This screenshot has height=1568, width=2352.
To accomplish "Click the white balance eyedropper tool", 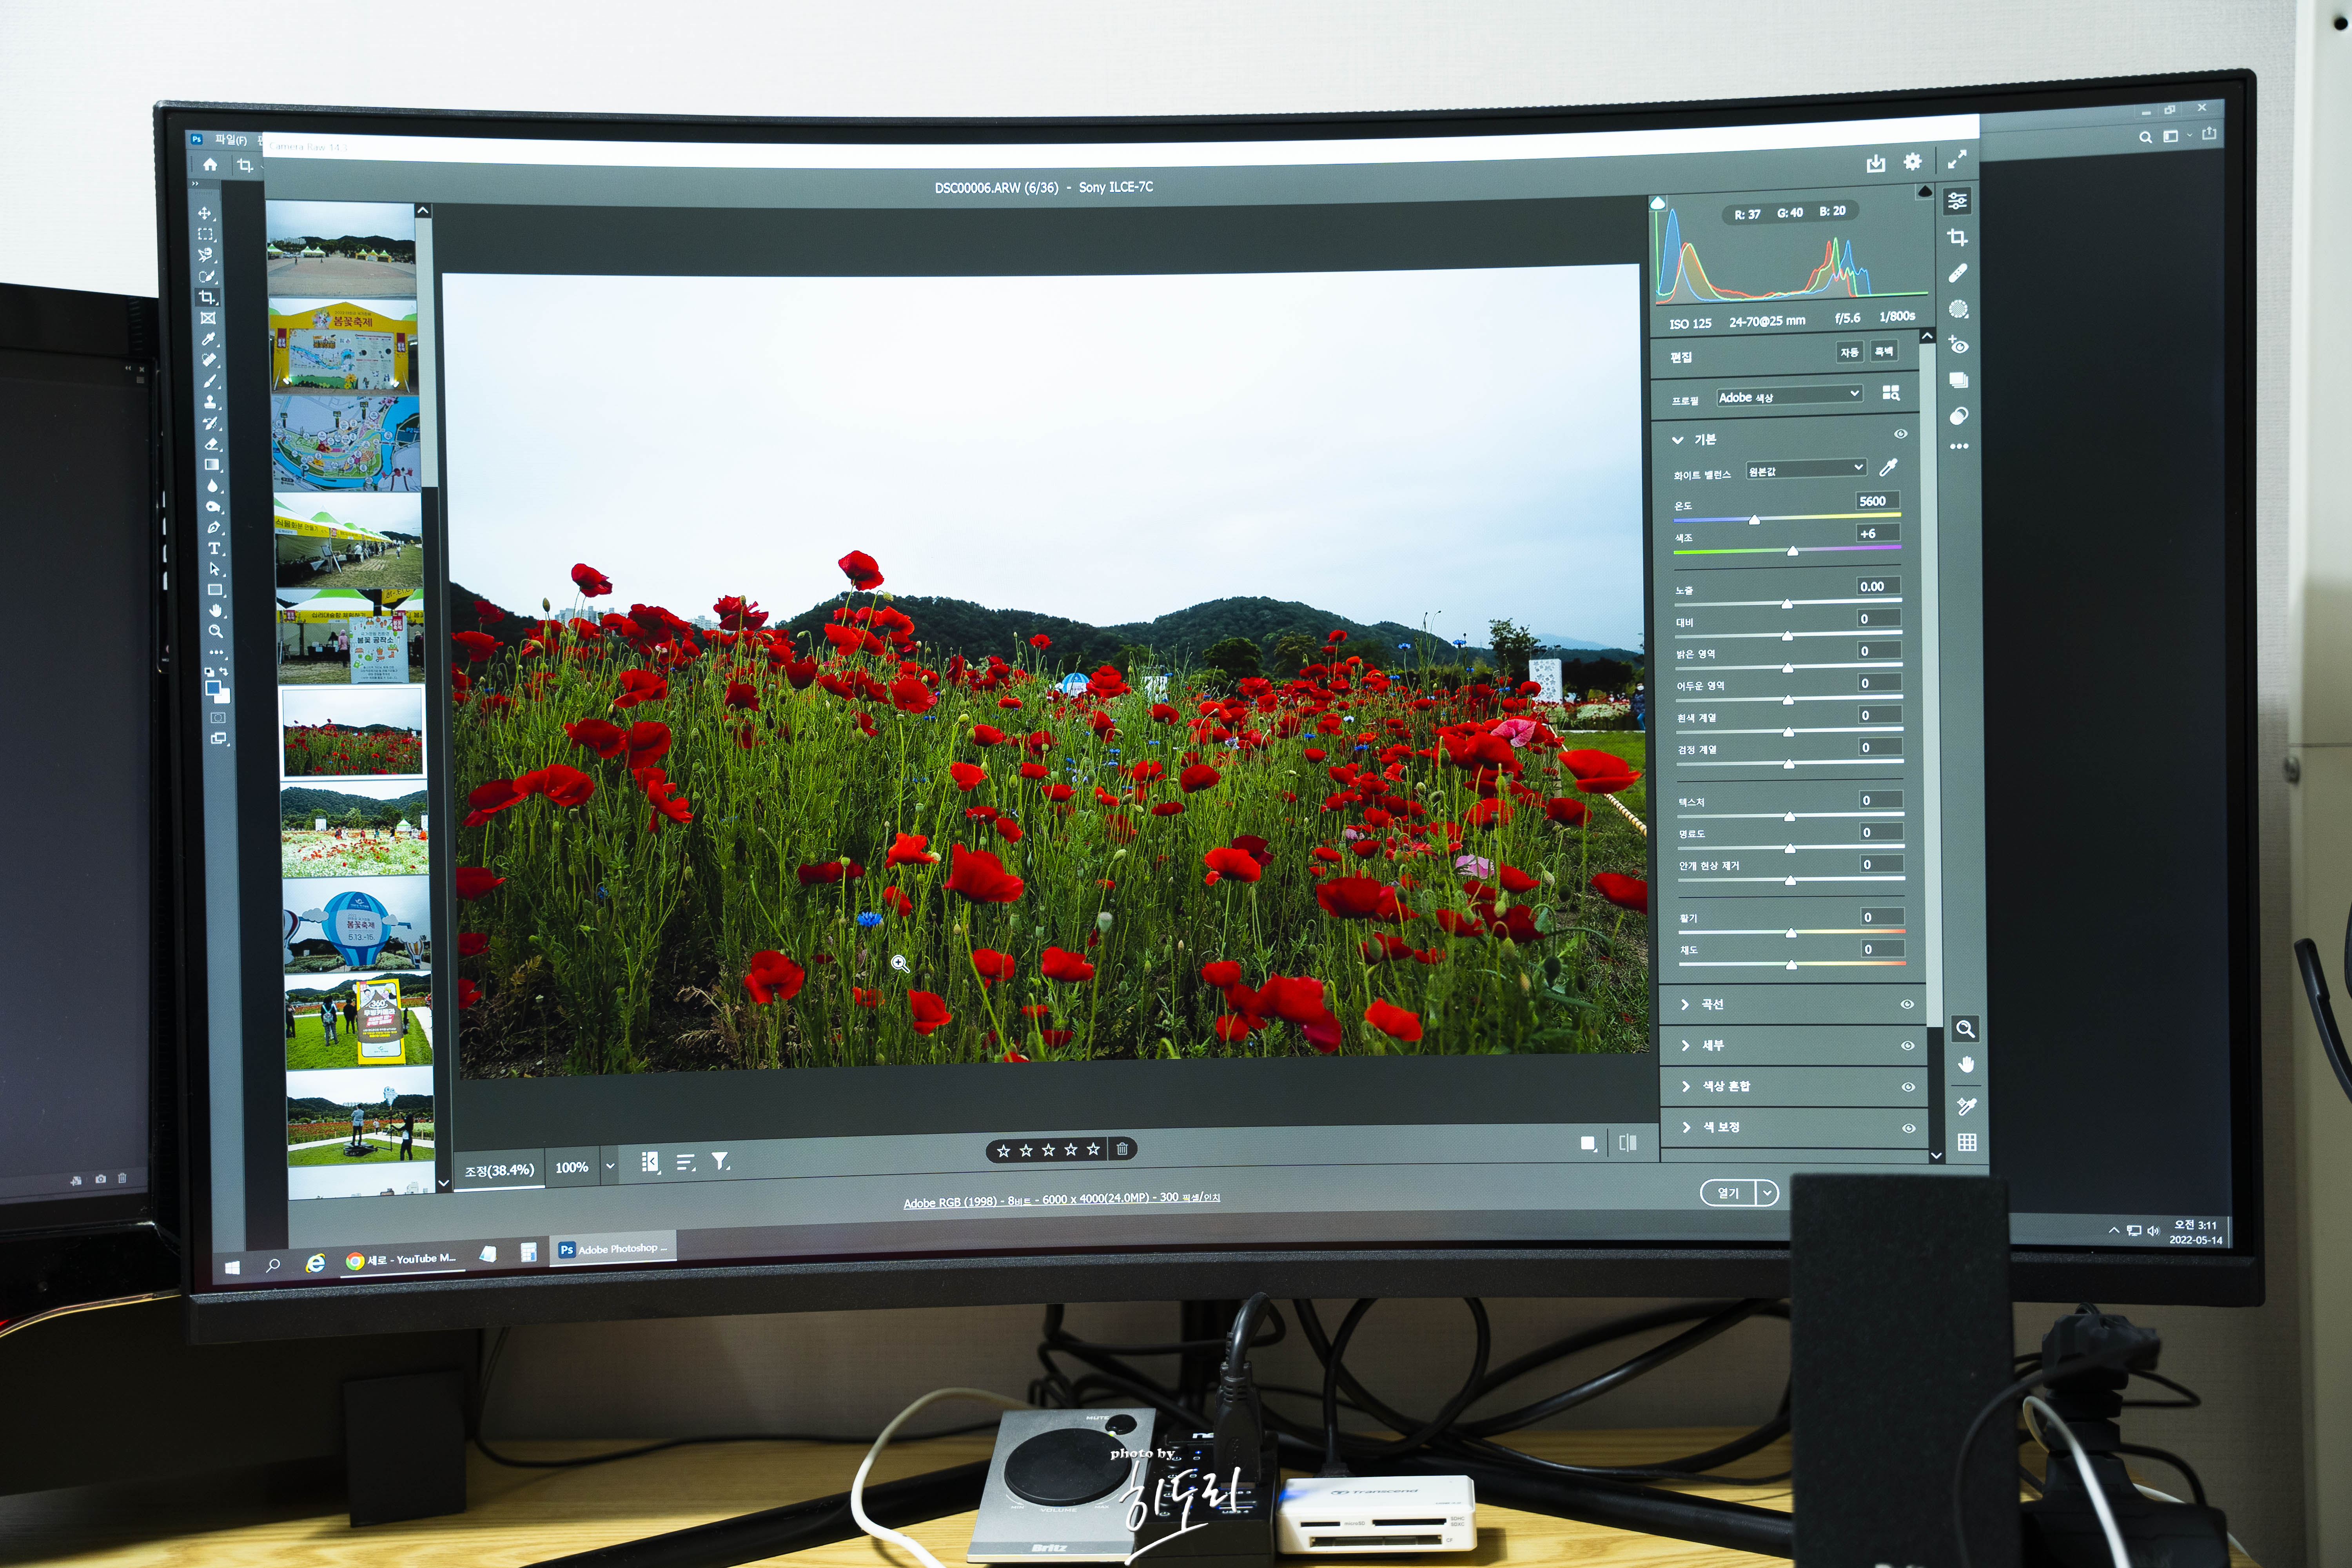I will tap(1888, 467).
